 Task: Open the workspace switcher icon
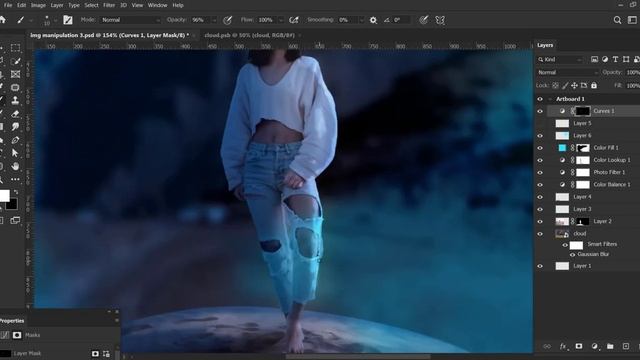tap(632, 20)
